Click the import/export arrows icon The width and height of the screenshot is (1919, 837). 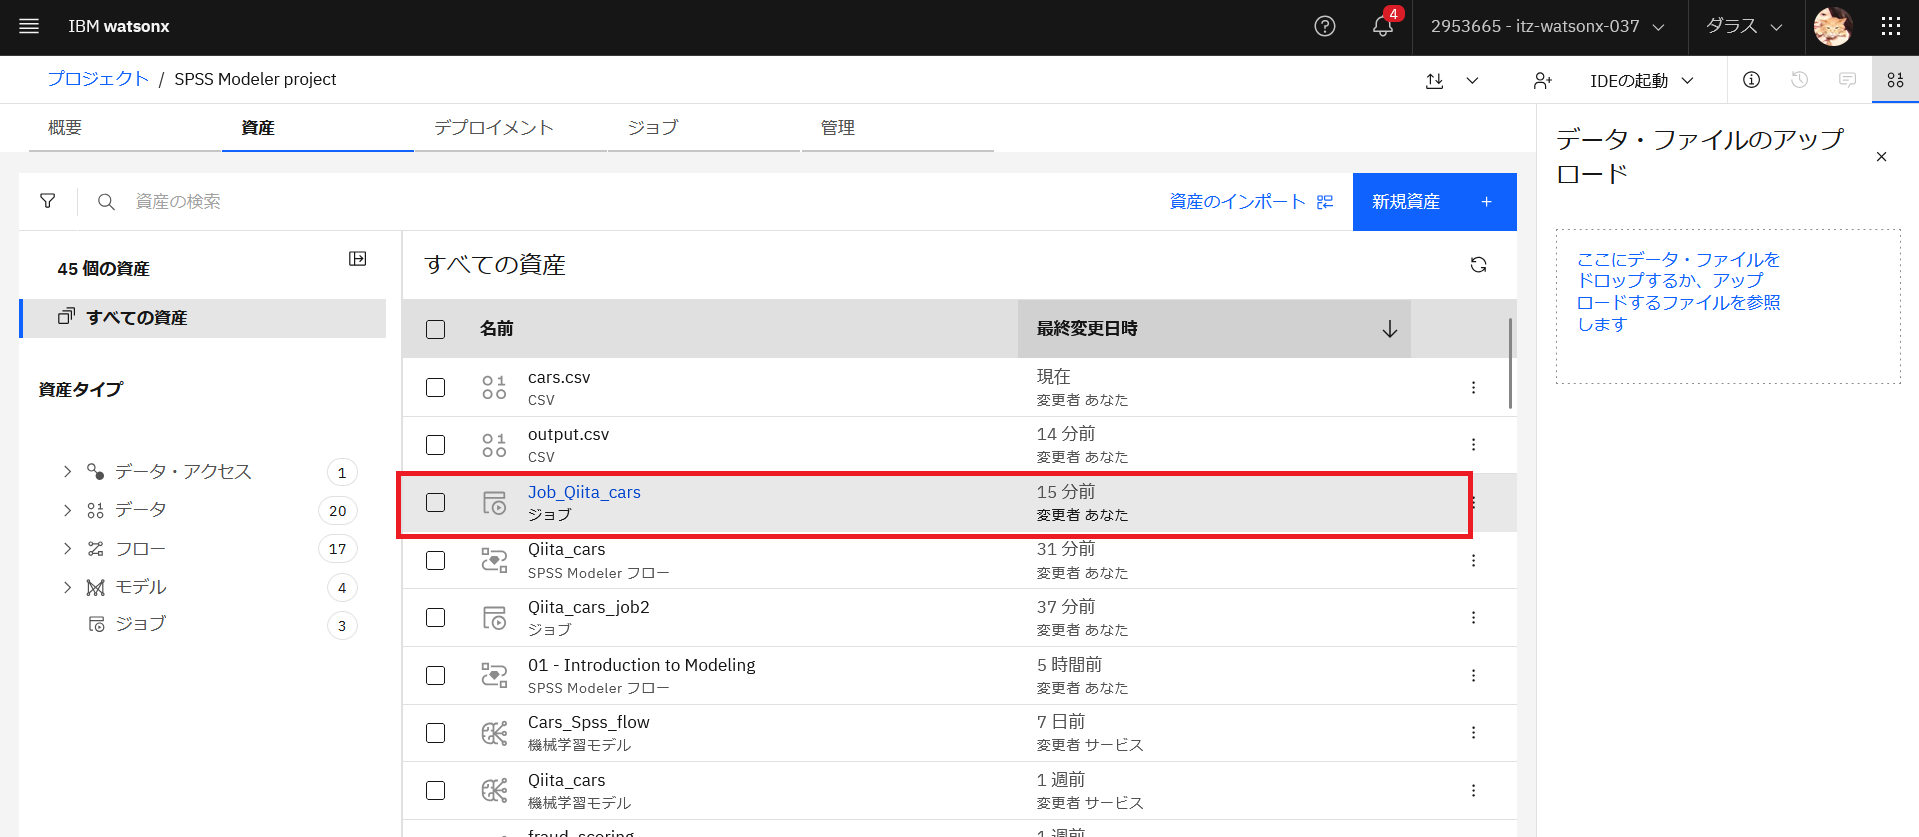[x=1435, y=81]
